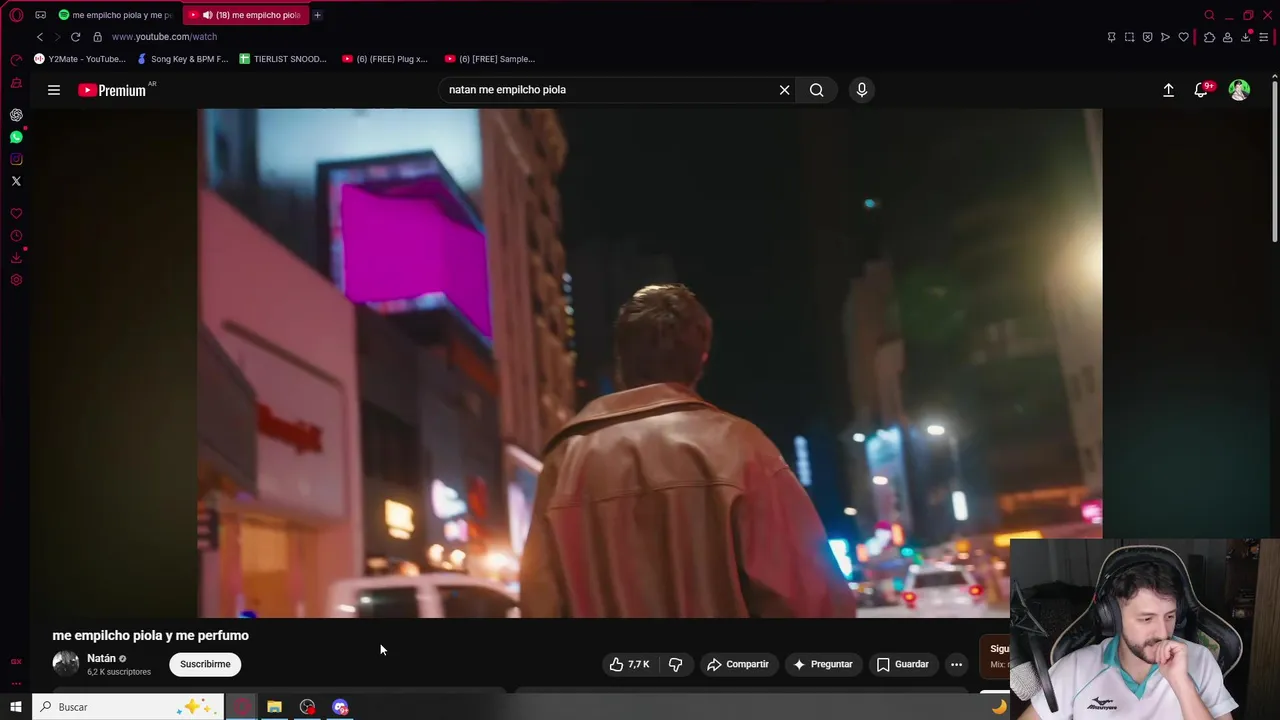Viewport: 1280px width, 720px height.
Task: Show downloads in the toolbar
Action: pos(1246,37)
